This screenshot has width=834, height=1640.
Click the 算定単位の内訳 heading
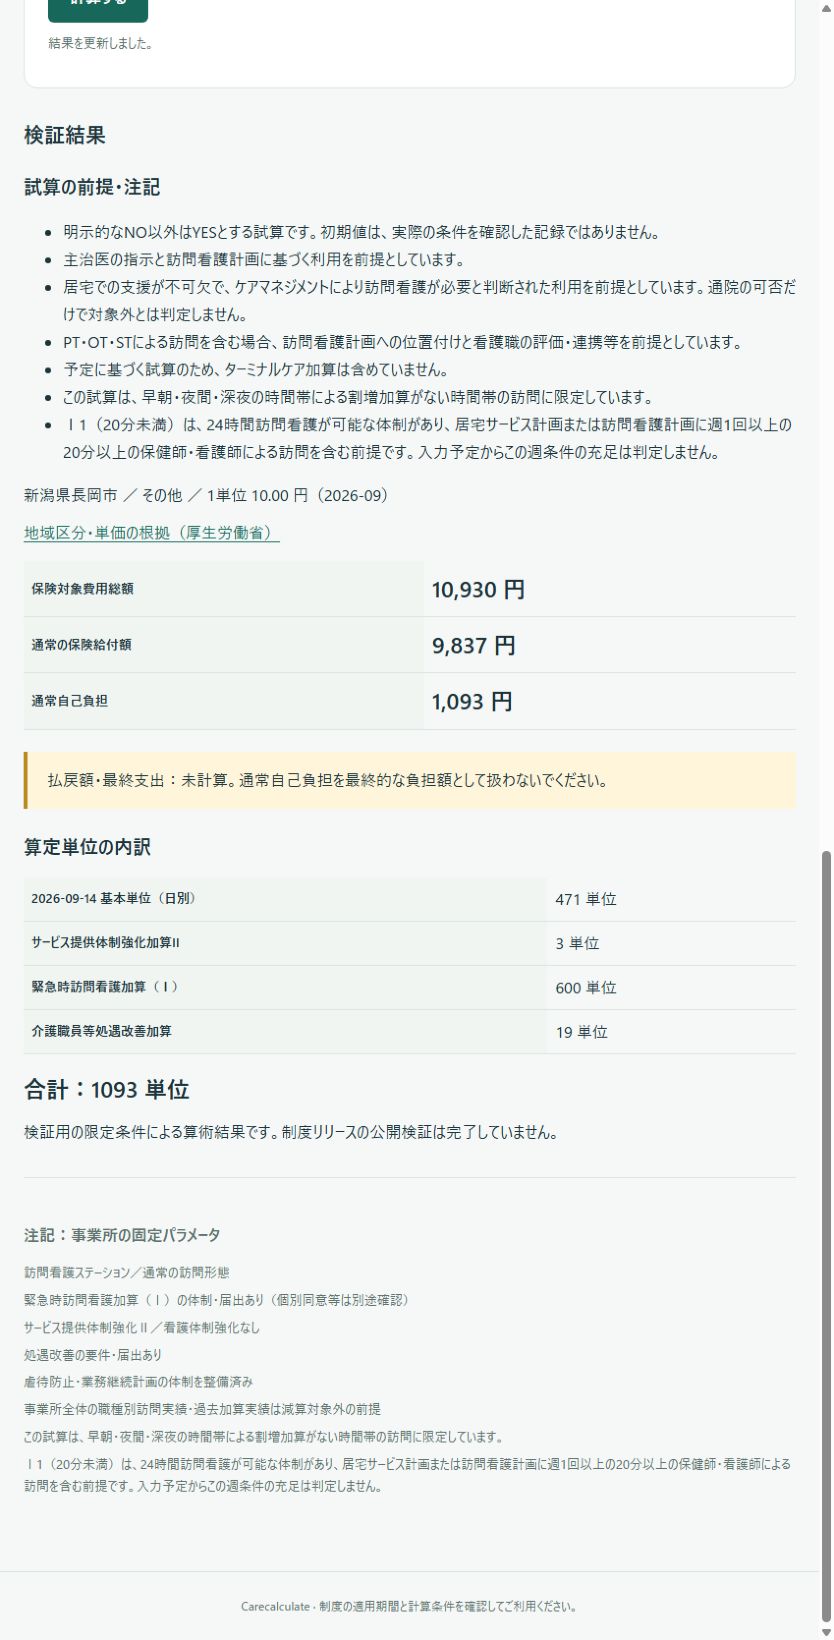pos(88,847)
